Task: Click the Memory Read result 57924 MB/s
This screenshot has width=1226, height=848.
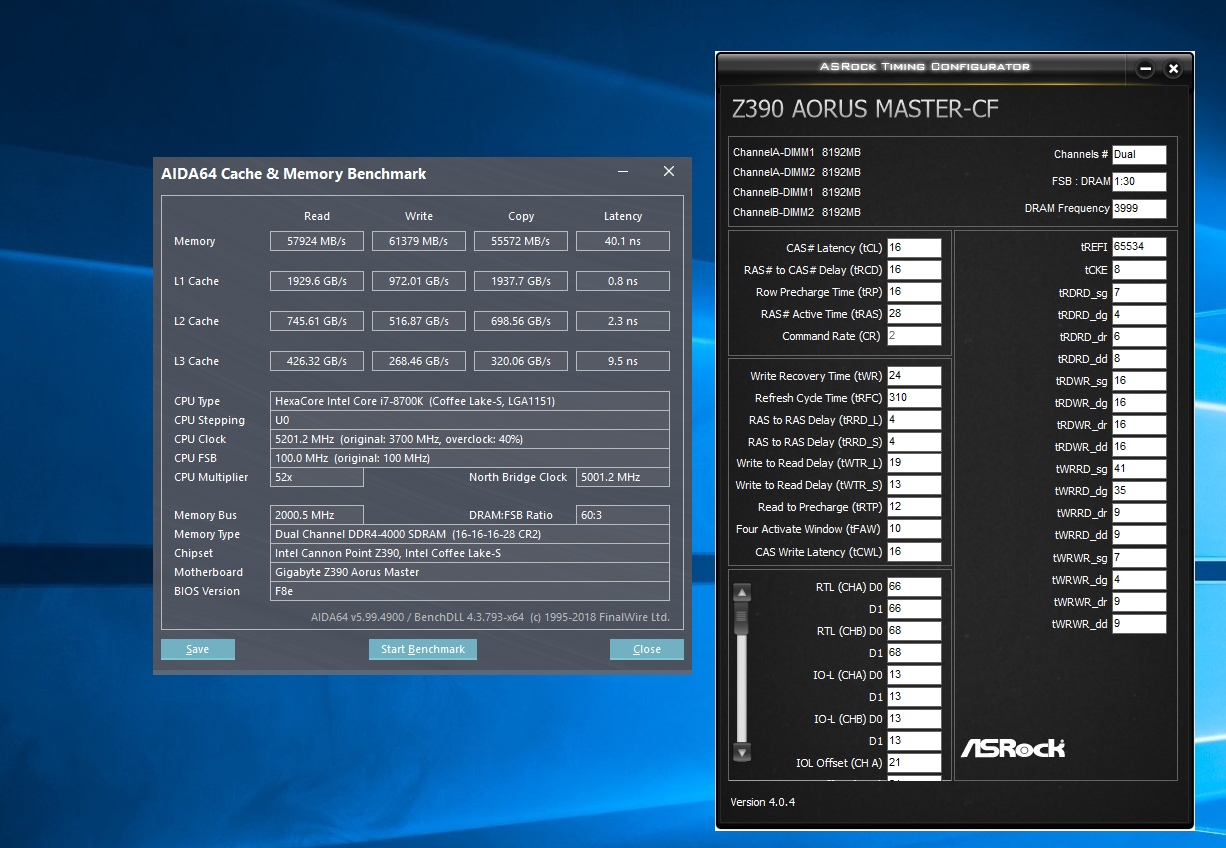Action: tap(317, 241)
